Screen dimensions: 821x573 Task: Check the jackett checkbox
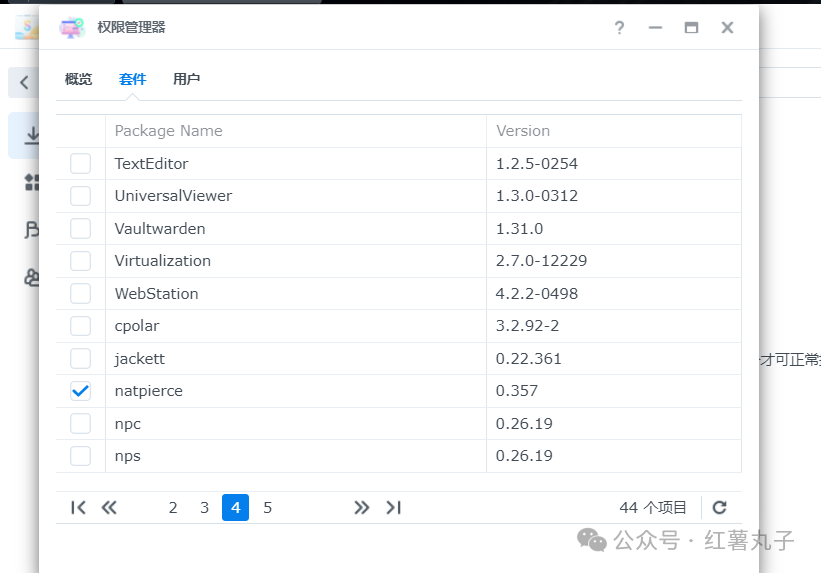(81, 358)
